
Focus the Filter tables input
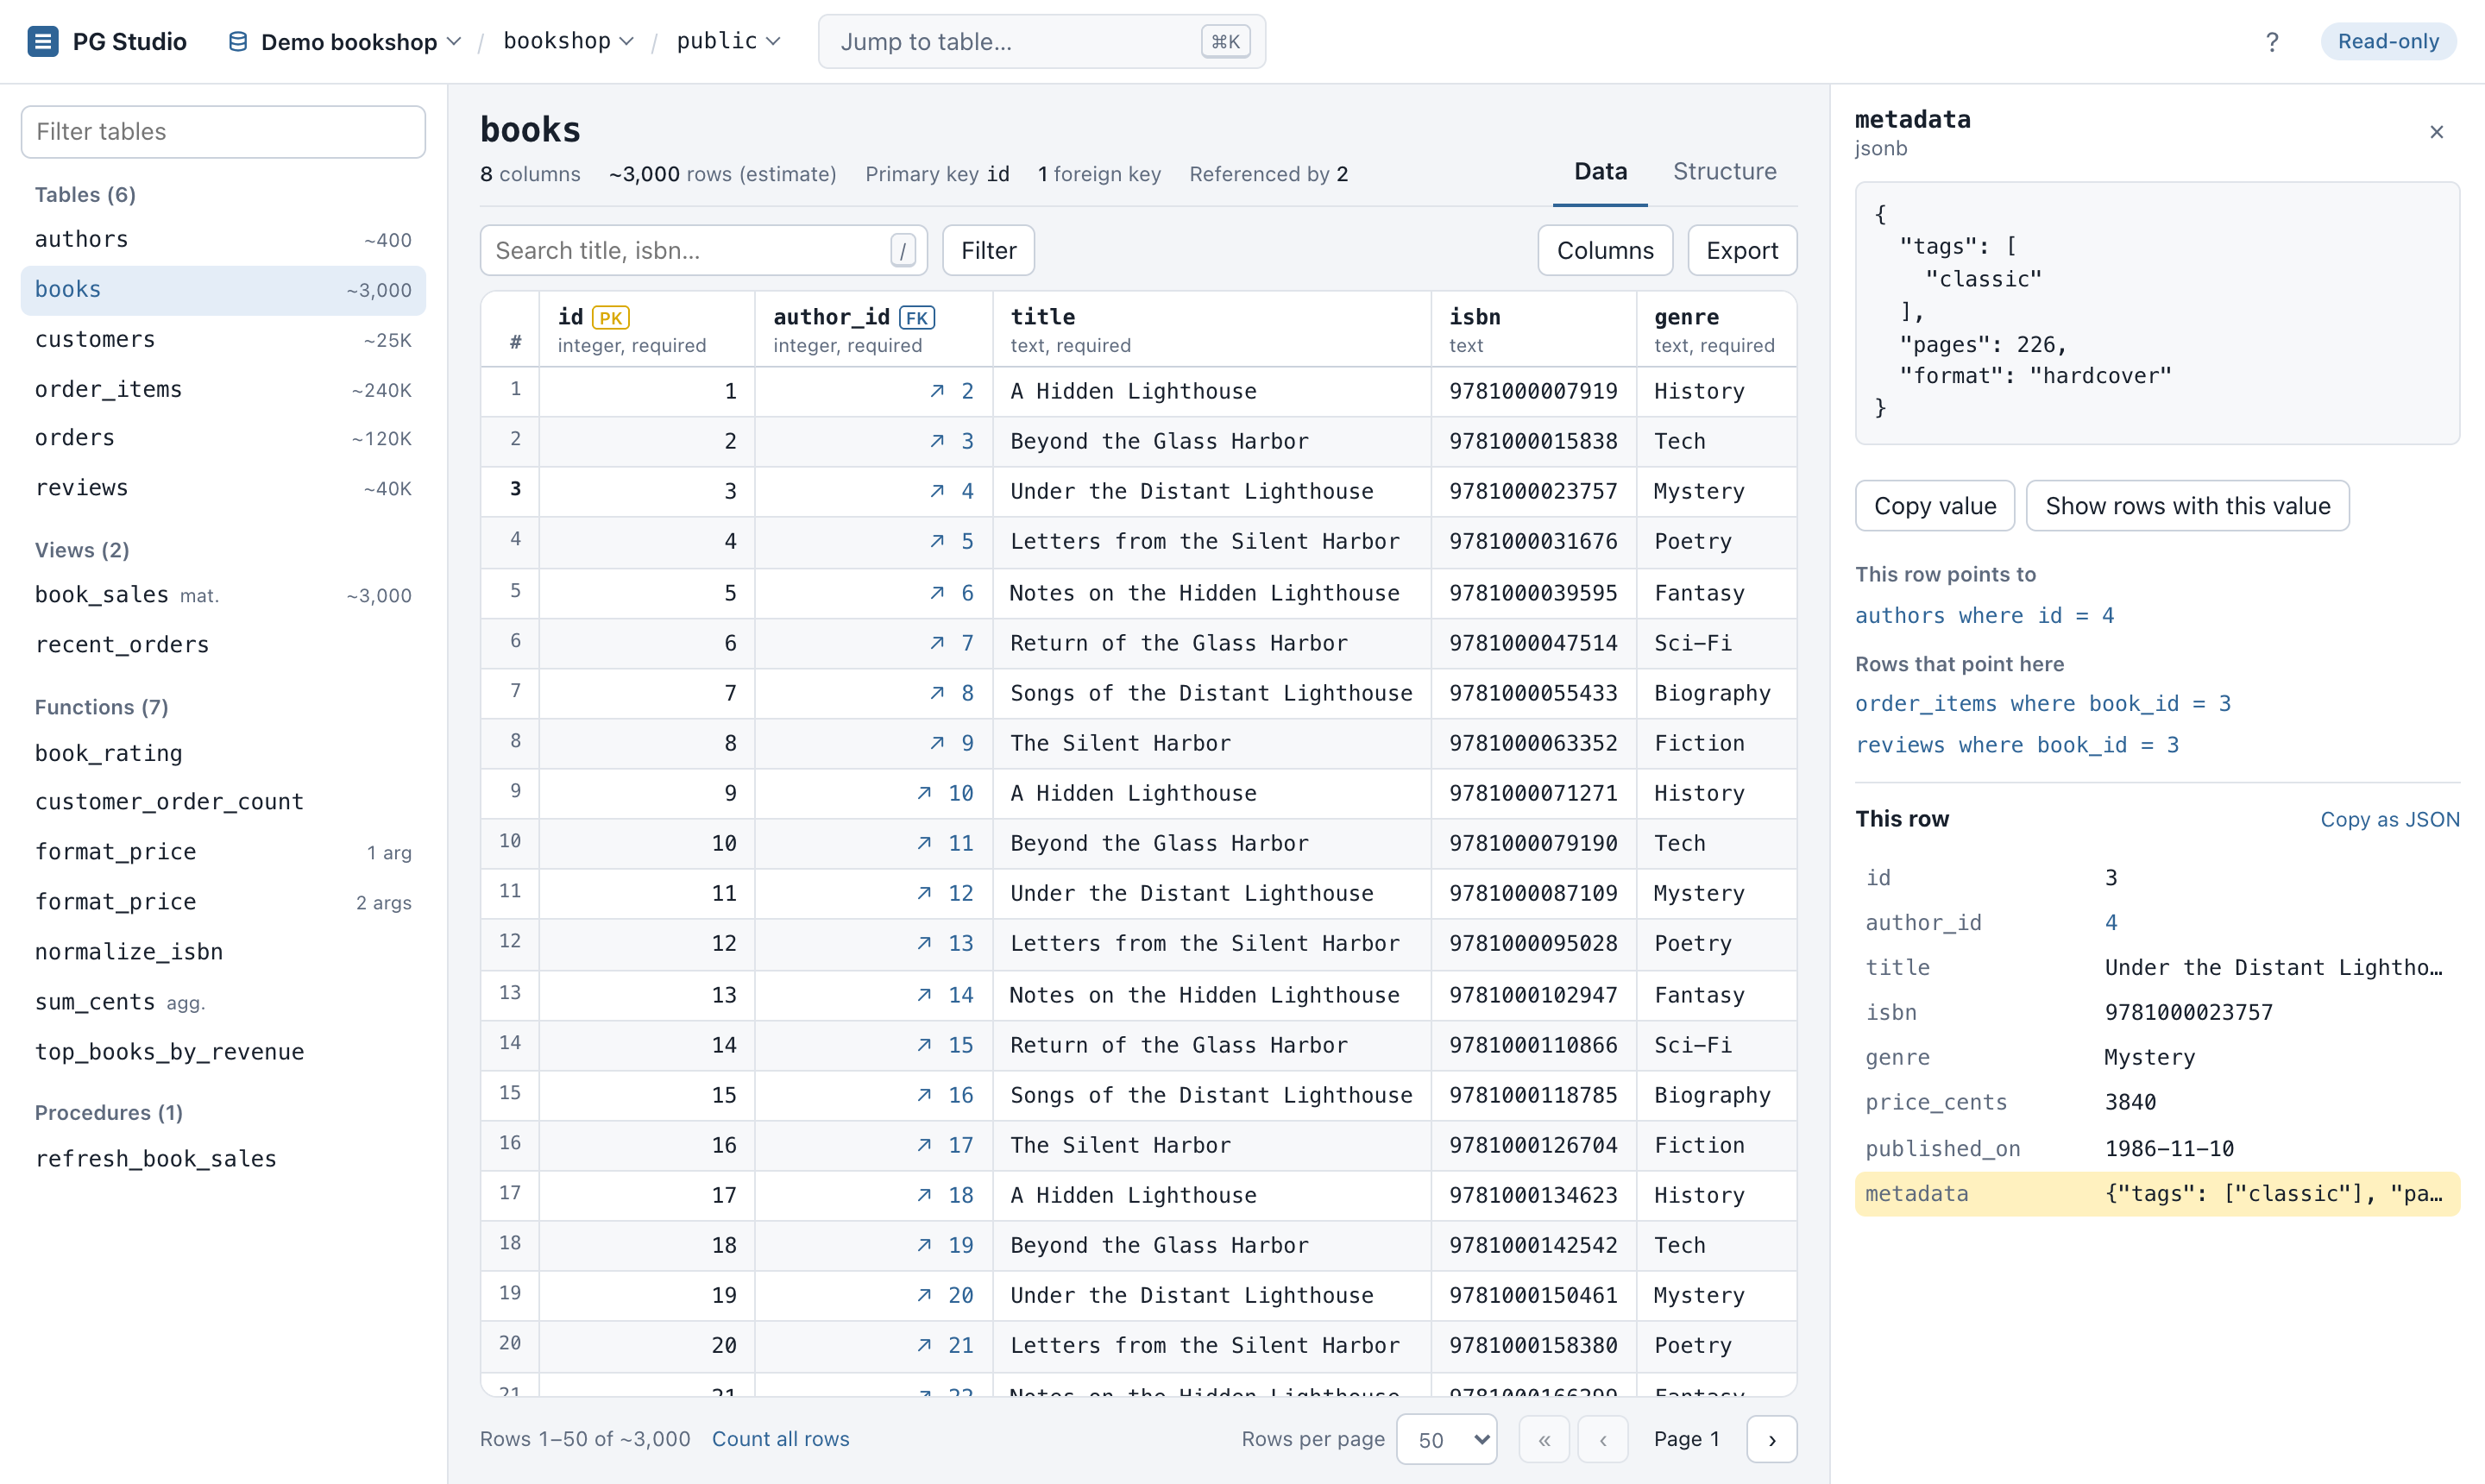(223, 131)
